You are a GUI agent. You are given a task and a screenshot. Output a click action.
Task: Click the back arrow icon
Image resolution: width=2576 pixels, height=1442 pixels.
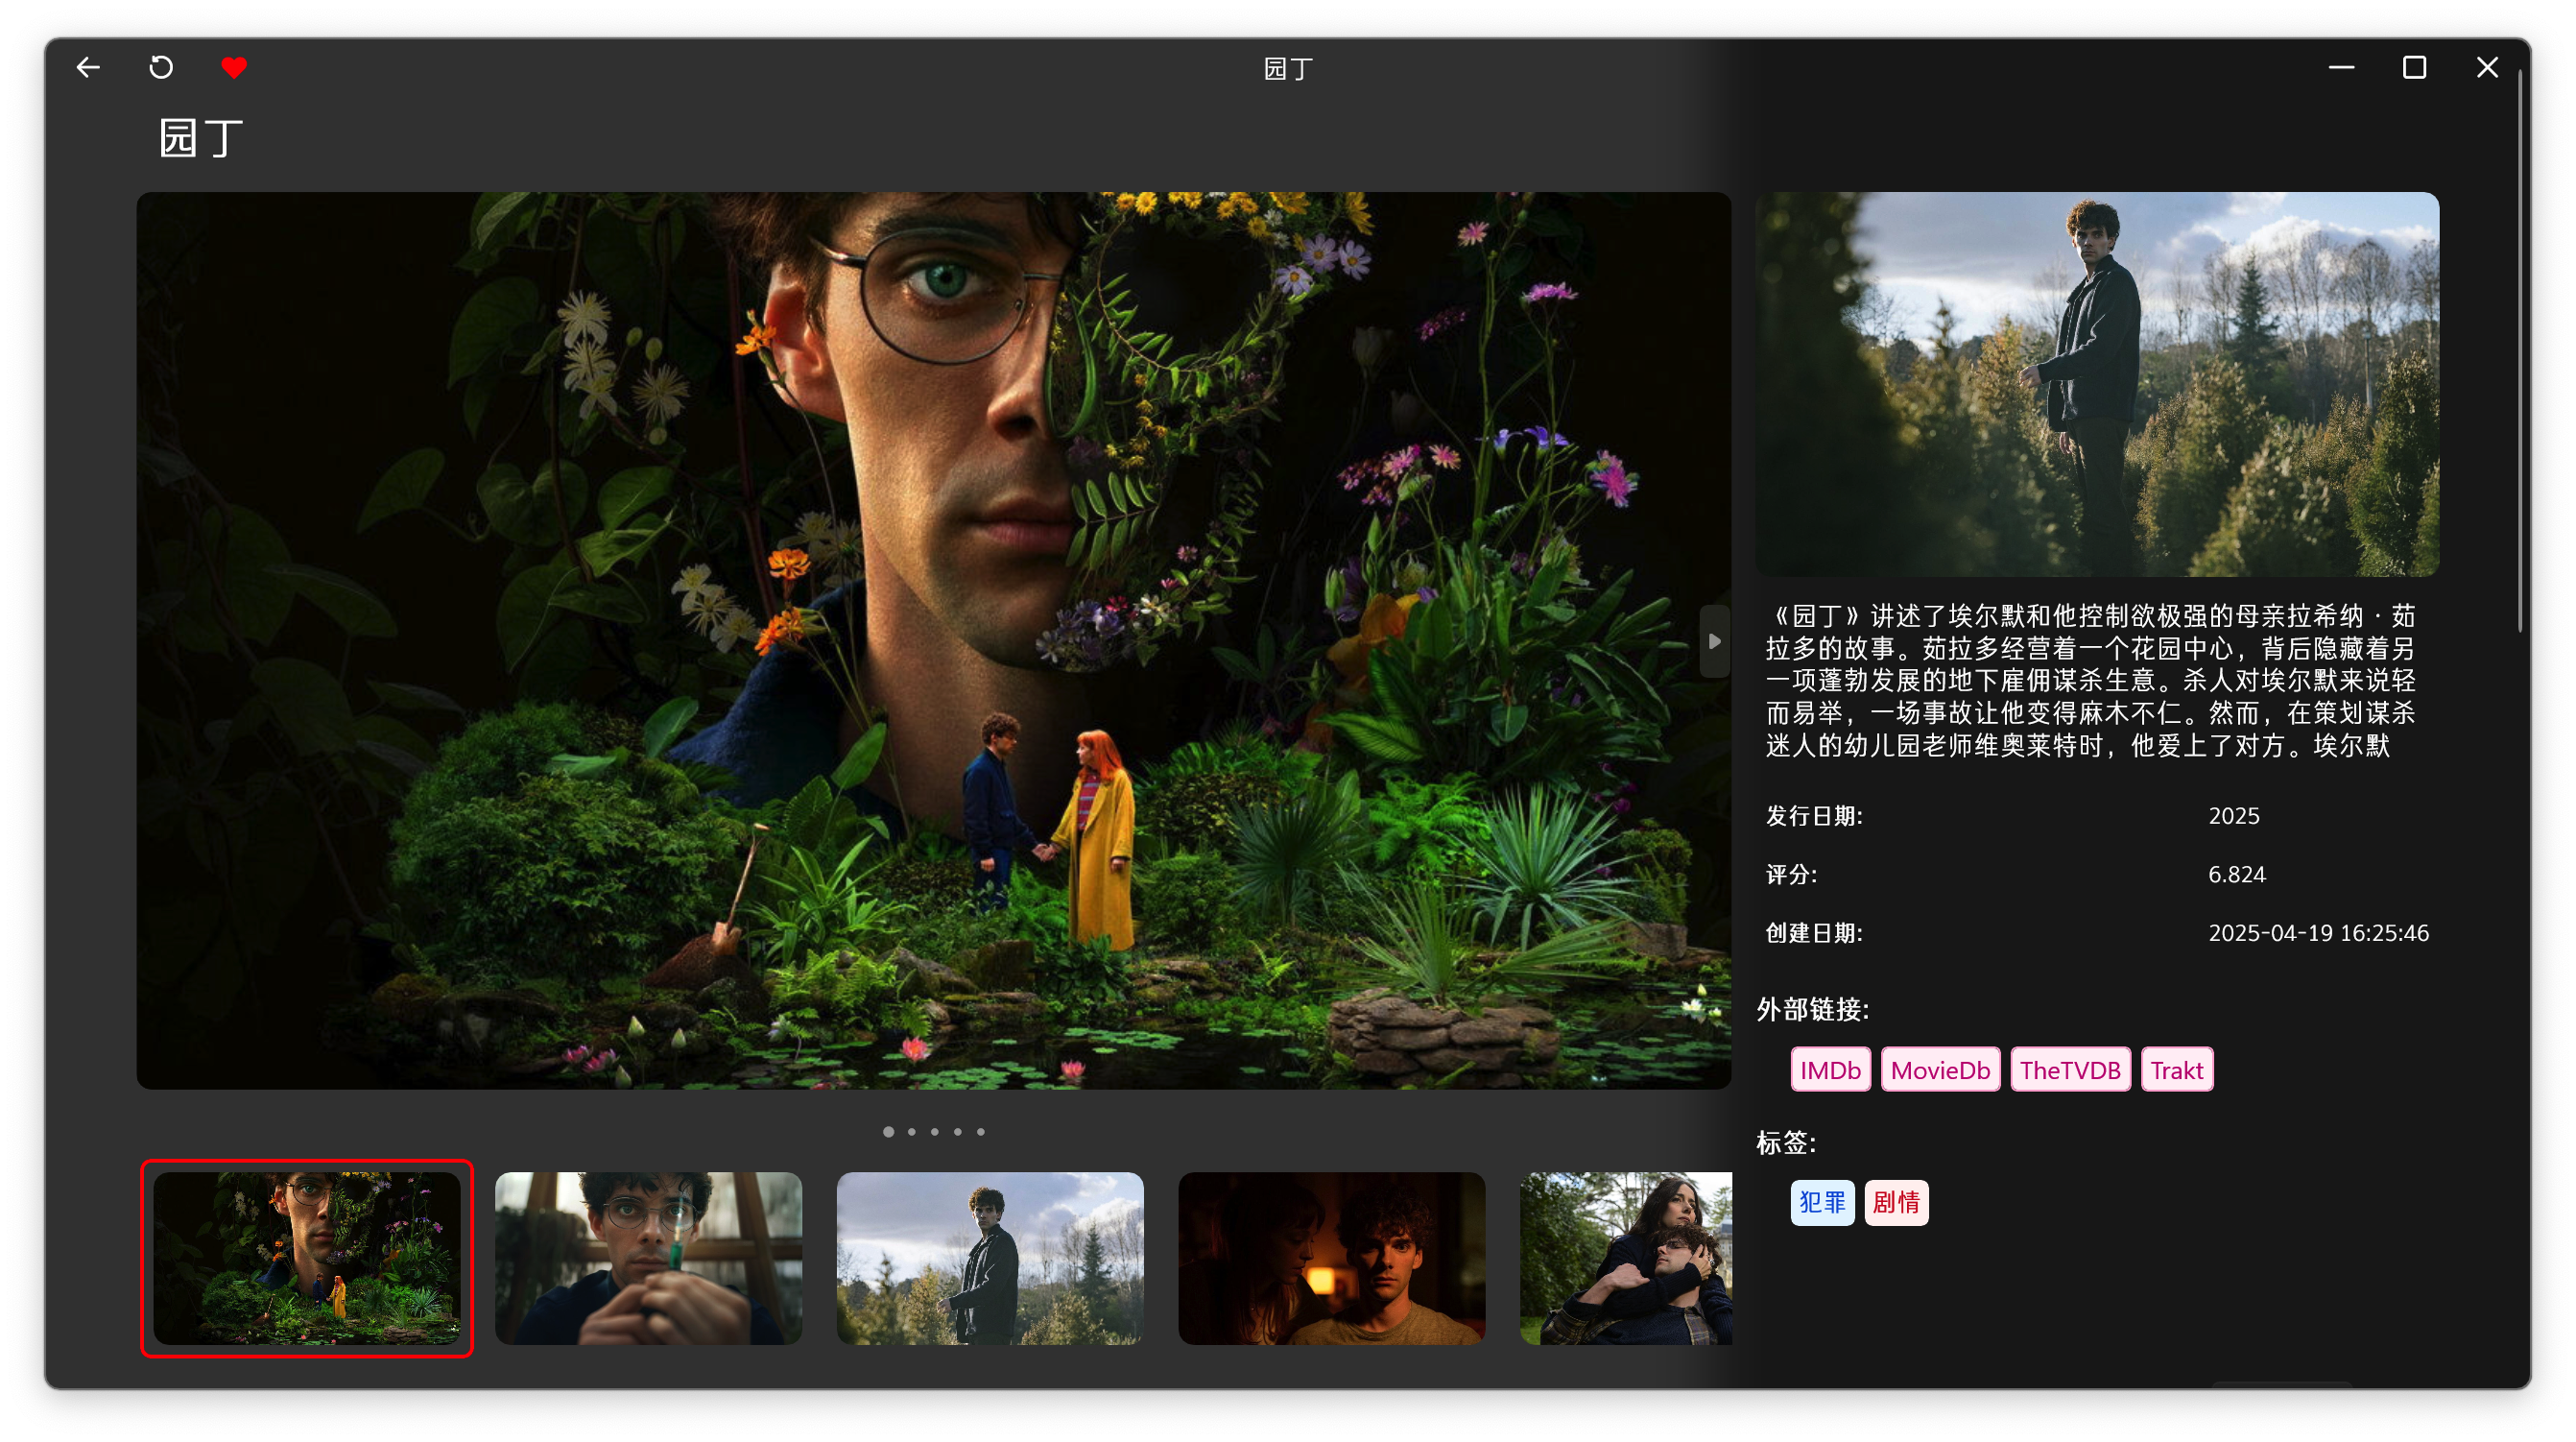click(88, 67)
